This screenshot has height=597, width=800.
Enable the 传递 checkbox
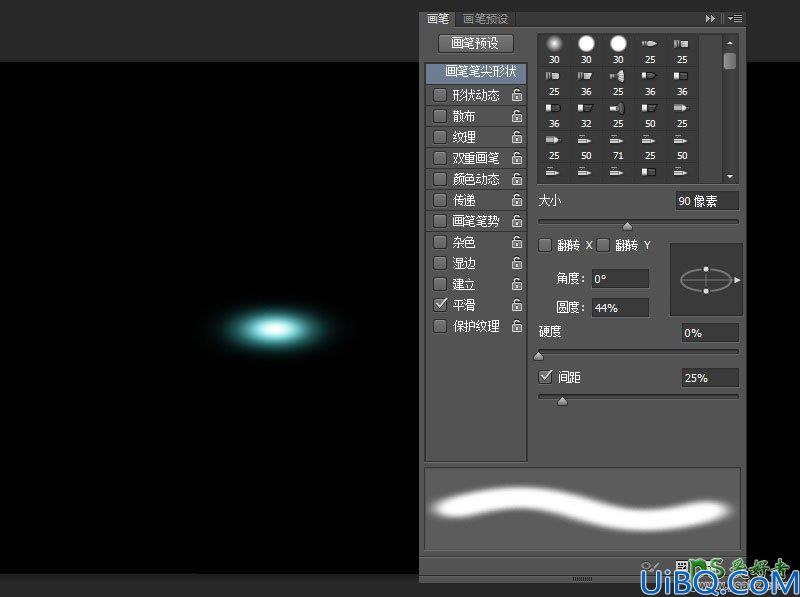440,200
